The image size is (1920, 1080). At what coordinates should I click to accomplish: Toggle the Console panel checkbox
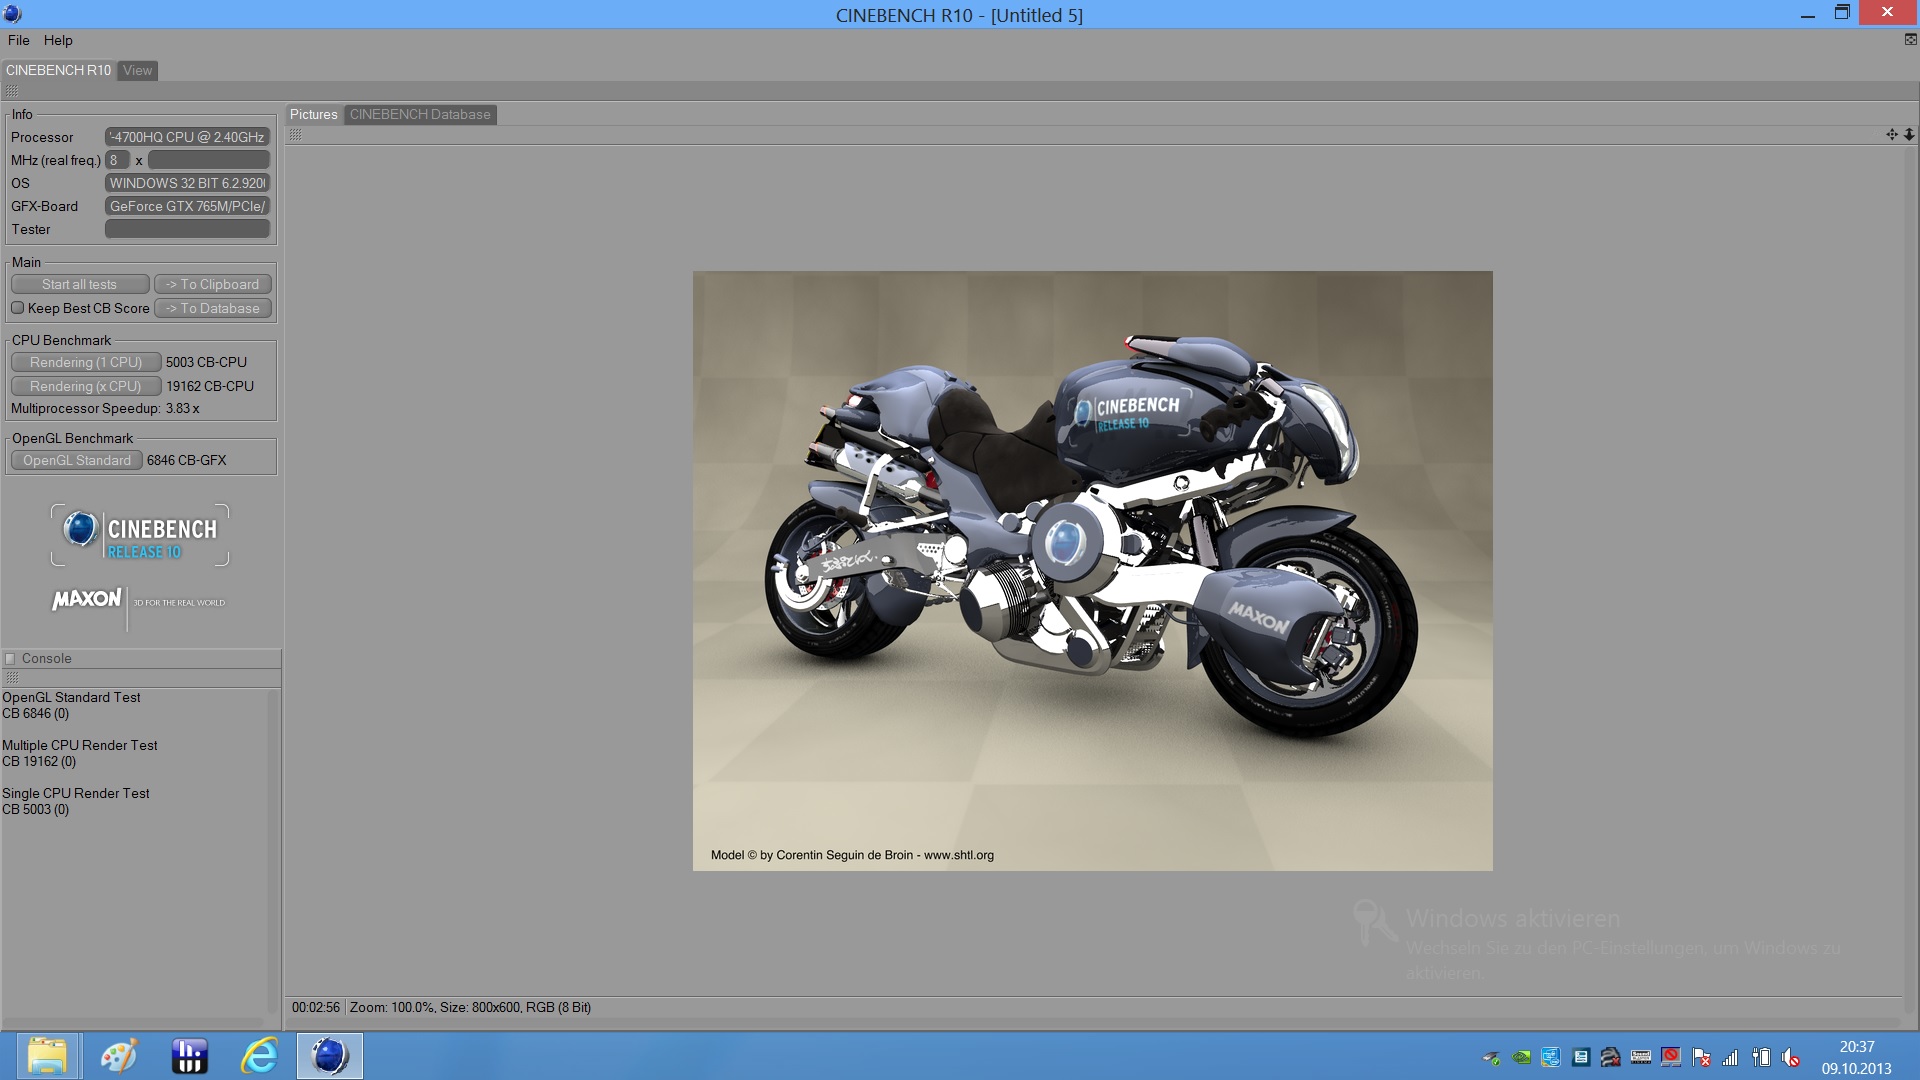point(11,658)
